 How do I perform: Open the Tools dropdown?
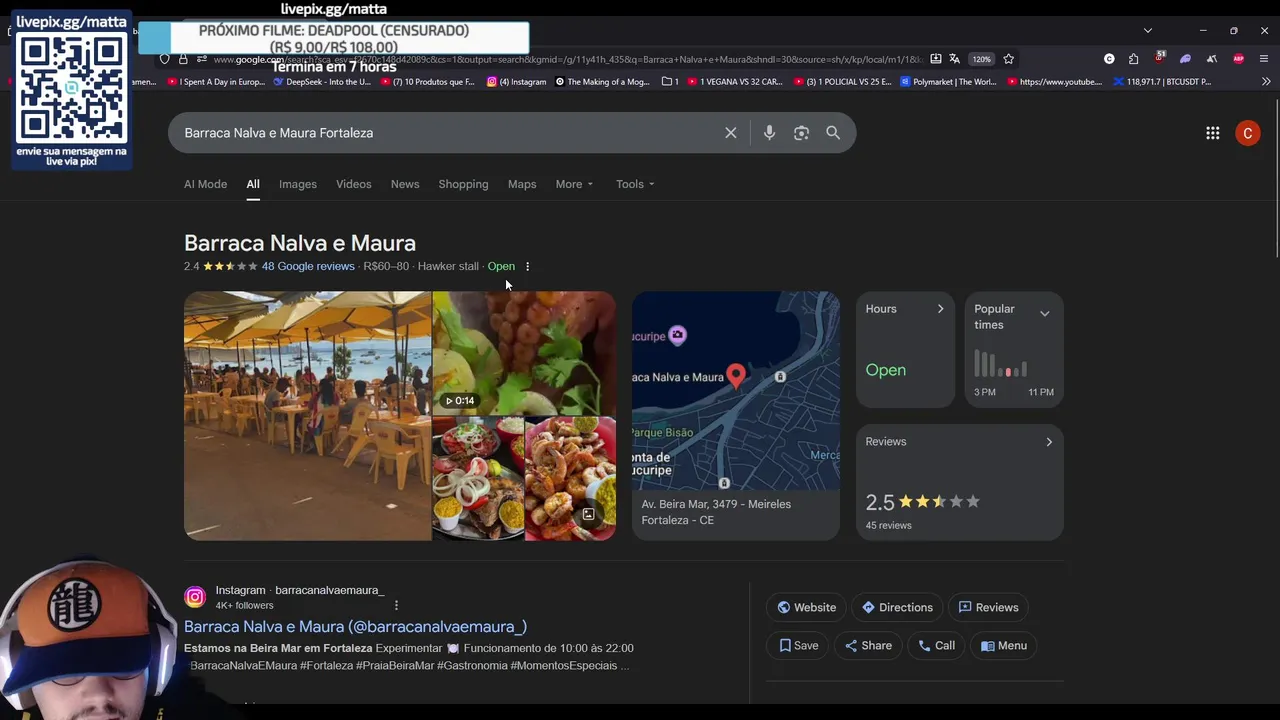point(635,184)
